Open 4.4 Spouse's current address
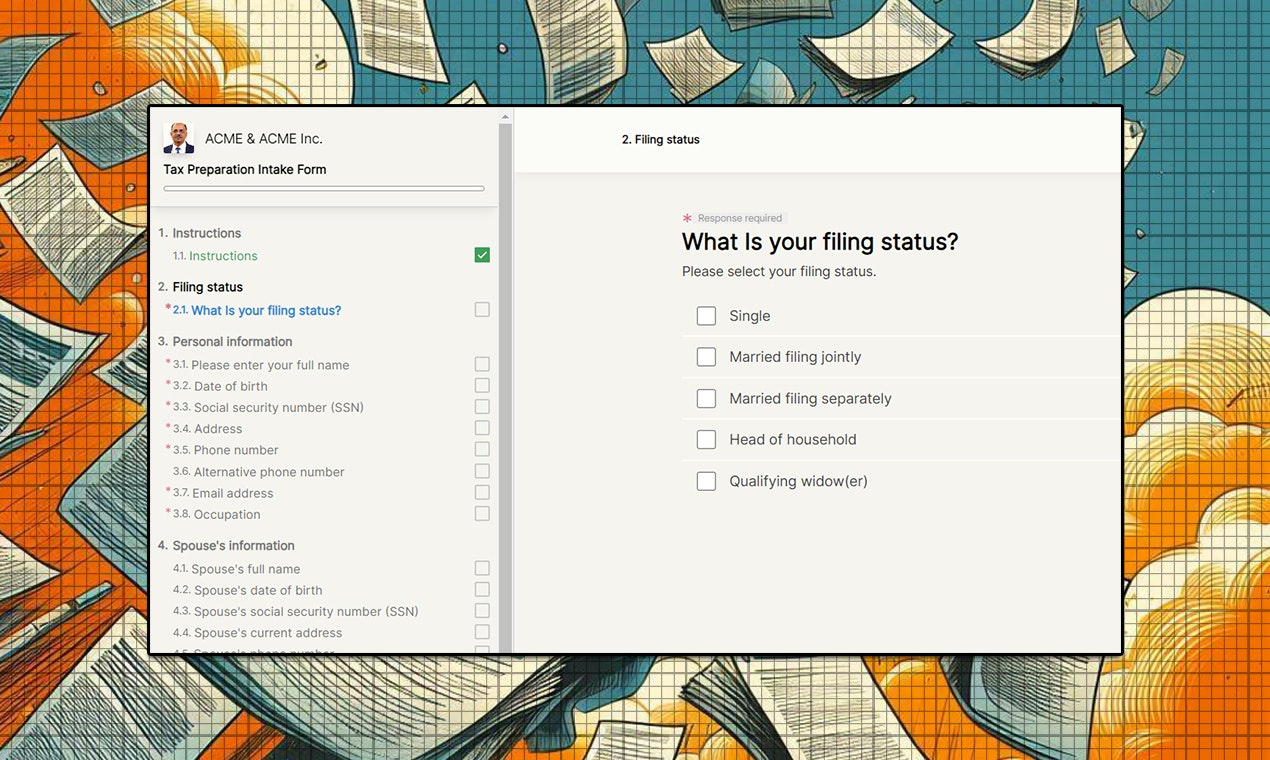The image size is (1270, 760). pos(257,633)
